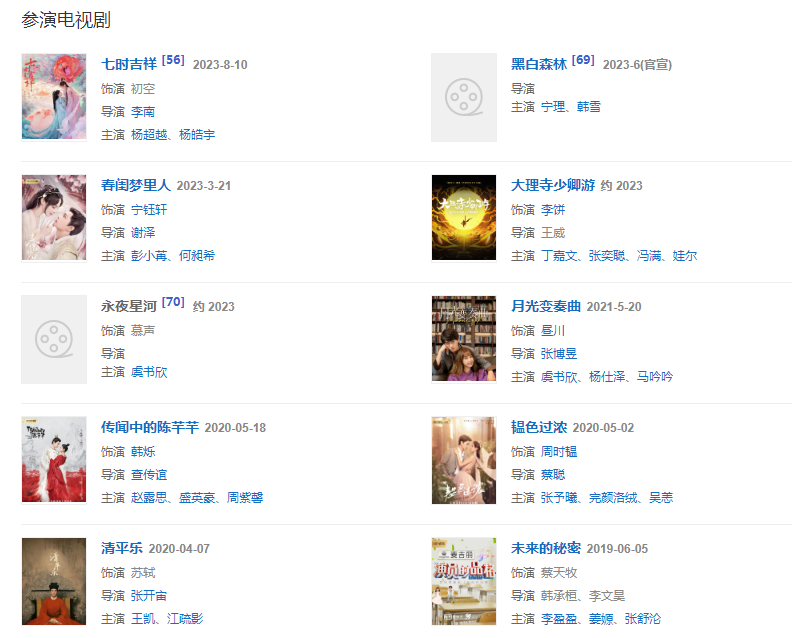Open the 月光变奏曲 poster thumbnail
This screenshot has width=792, height=638.
tap(464, 338)
